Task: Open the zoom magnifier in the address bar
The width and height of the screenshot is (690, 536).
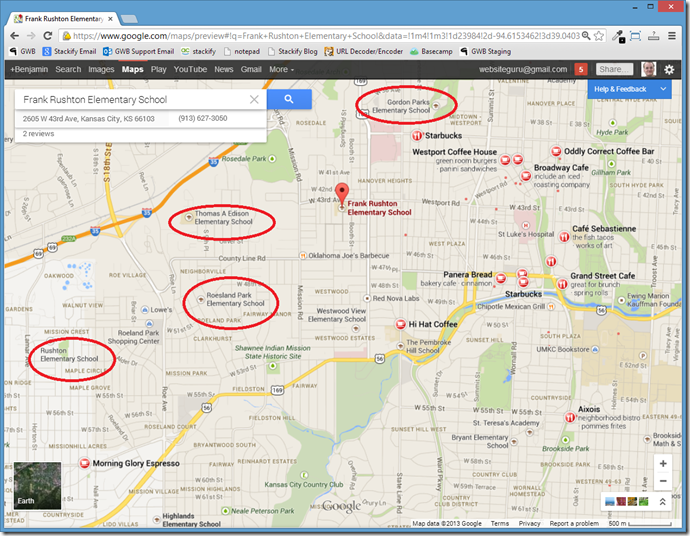Action: pyautogui.click(x=586, y=36)
